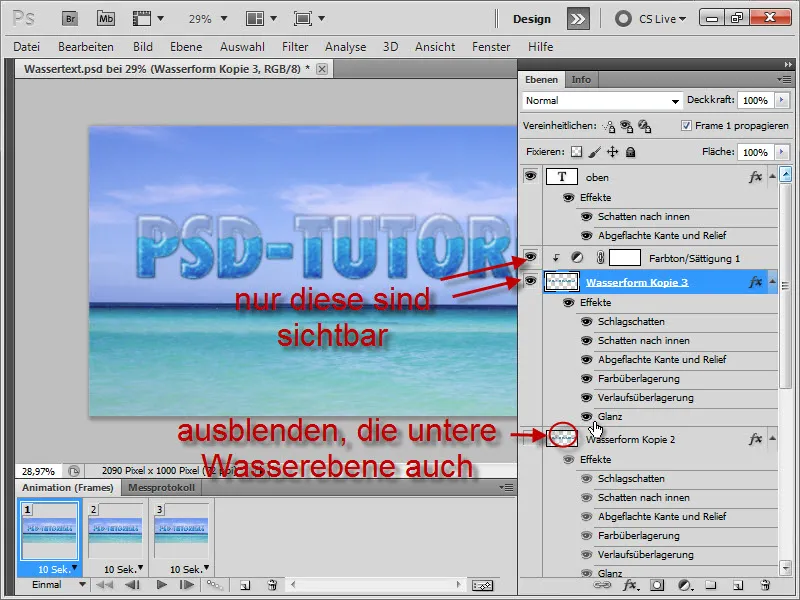Screen dimensions: 800x600
Task: Go to the previous animation frame
Action: (133, 585)
